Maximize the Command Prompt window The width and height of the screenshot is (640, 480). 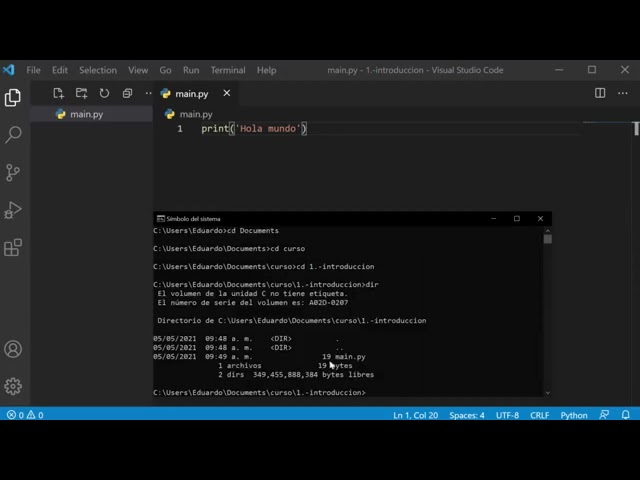click(x=517, y=219)
